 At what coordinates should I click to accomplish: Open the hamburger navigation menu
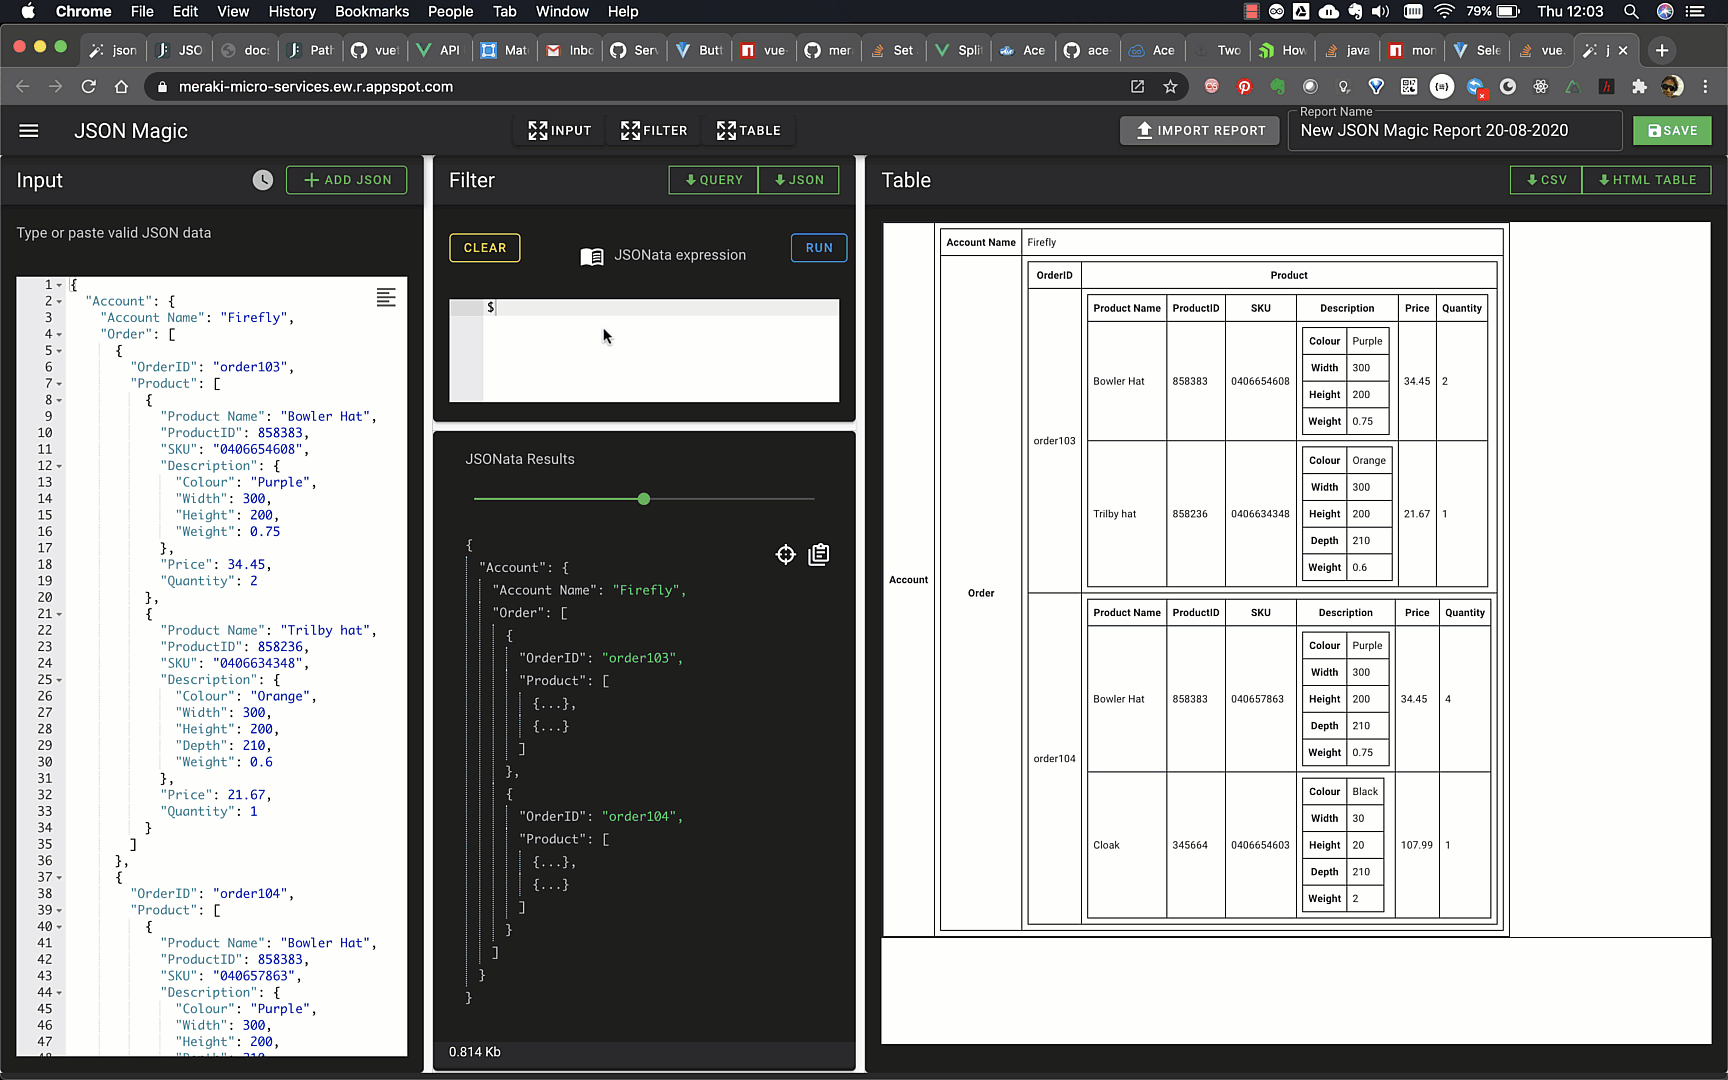click(x=29, y=131)
